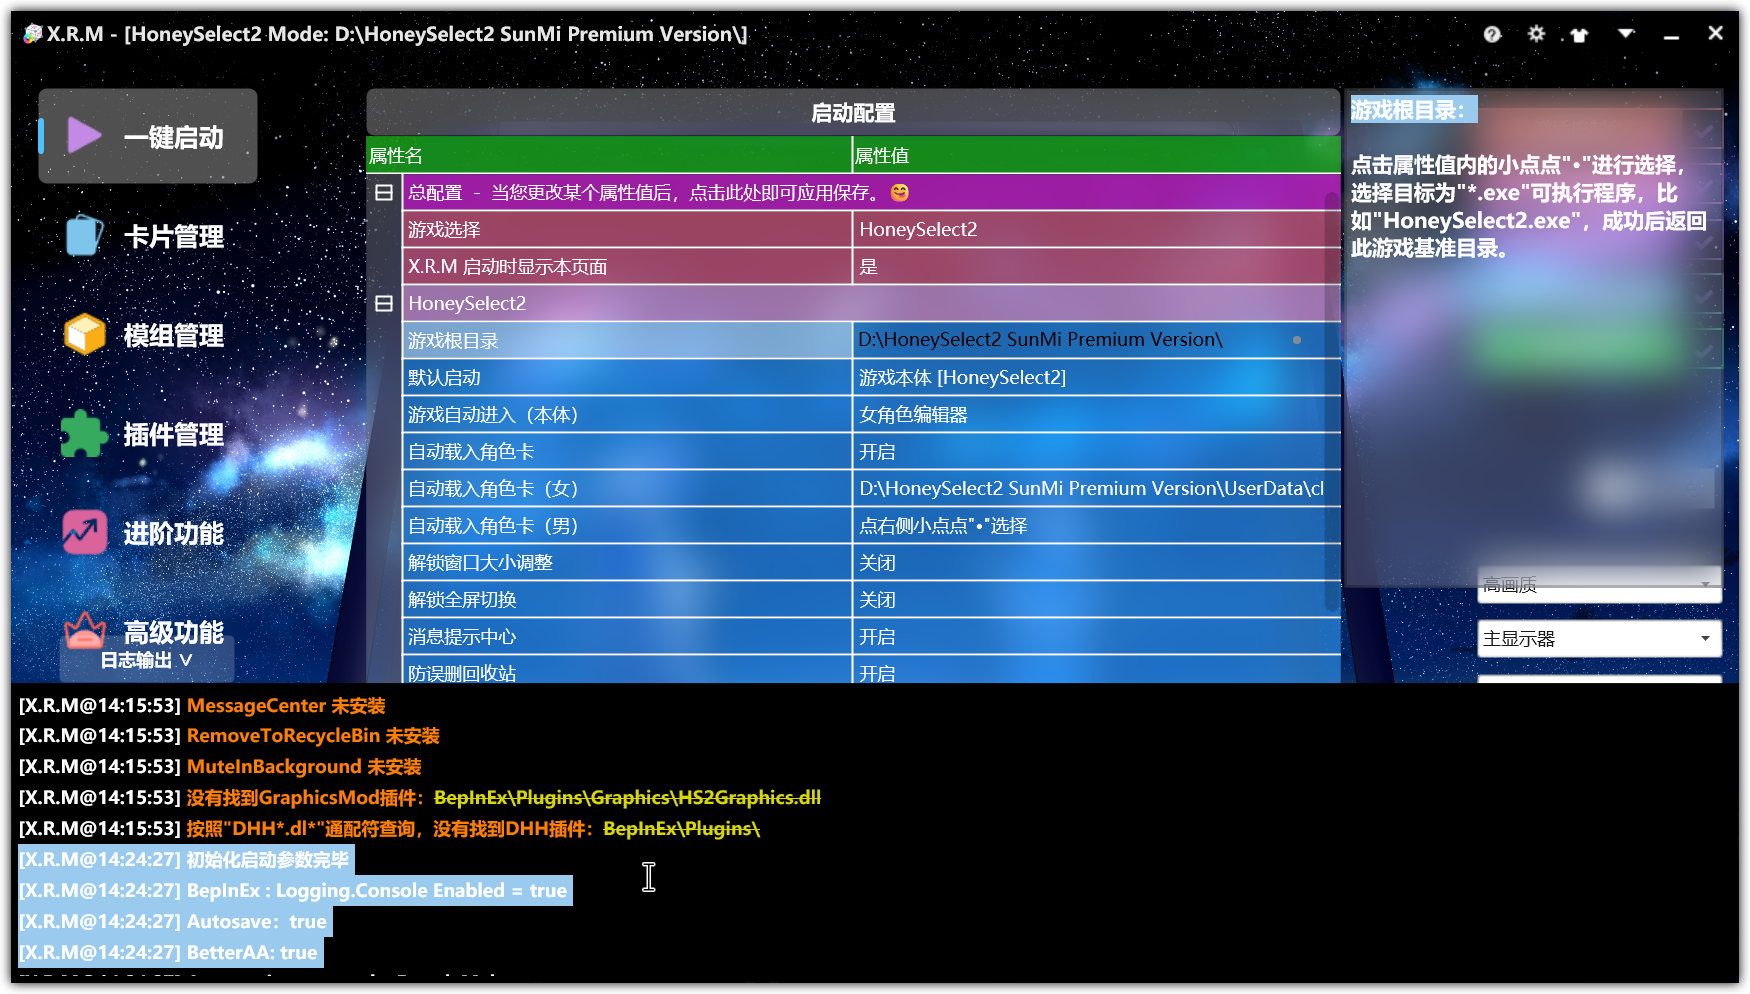Click the 模组管理 yellow box icon
The image size is (1750, 994).
pos(85,335)
